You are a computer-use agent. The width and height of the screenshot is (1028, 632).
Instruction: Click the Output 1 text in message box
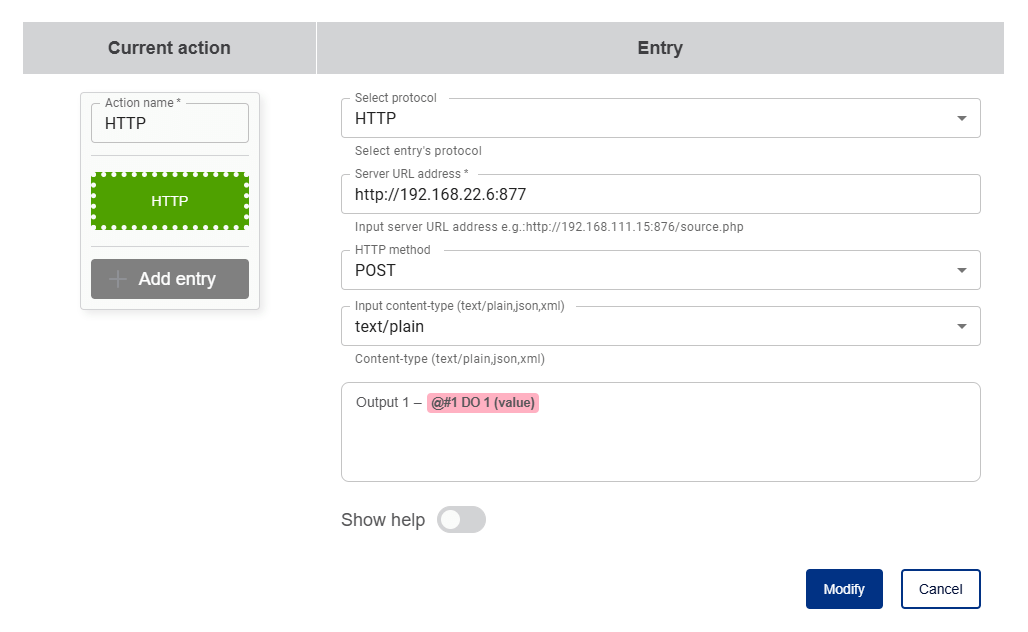tap(382, 403)
